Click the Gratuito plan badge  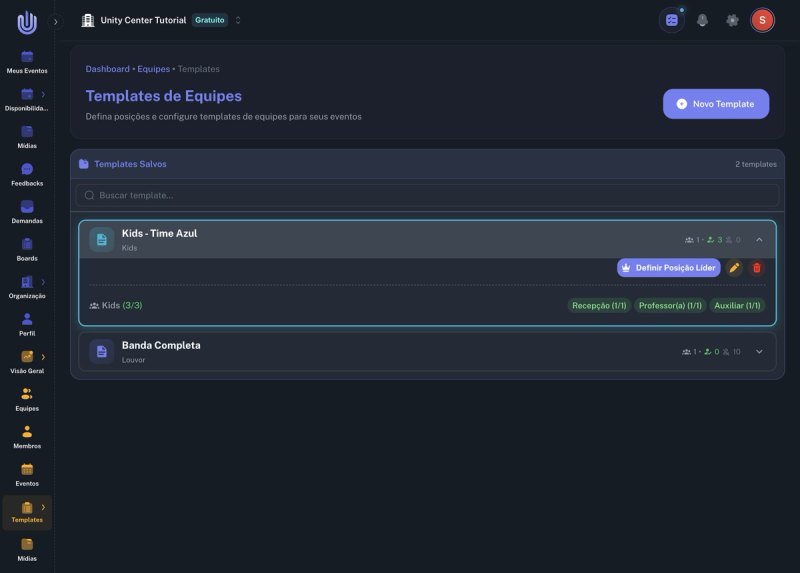click(210, 20)
